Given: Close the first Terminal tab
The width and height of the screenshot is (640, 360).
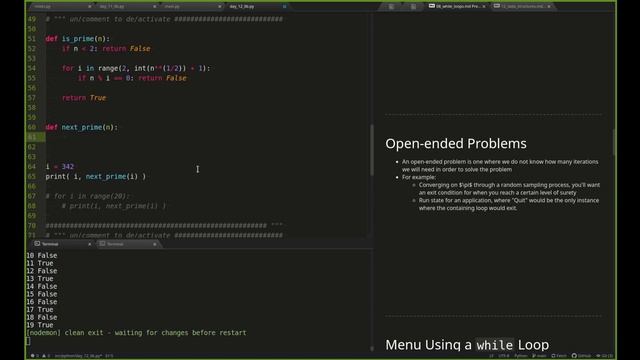Looking at the screenshot, I should (x=90, y=244).
